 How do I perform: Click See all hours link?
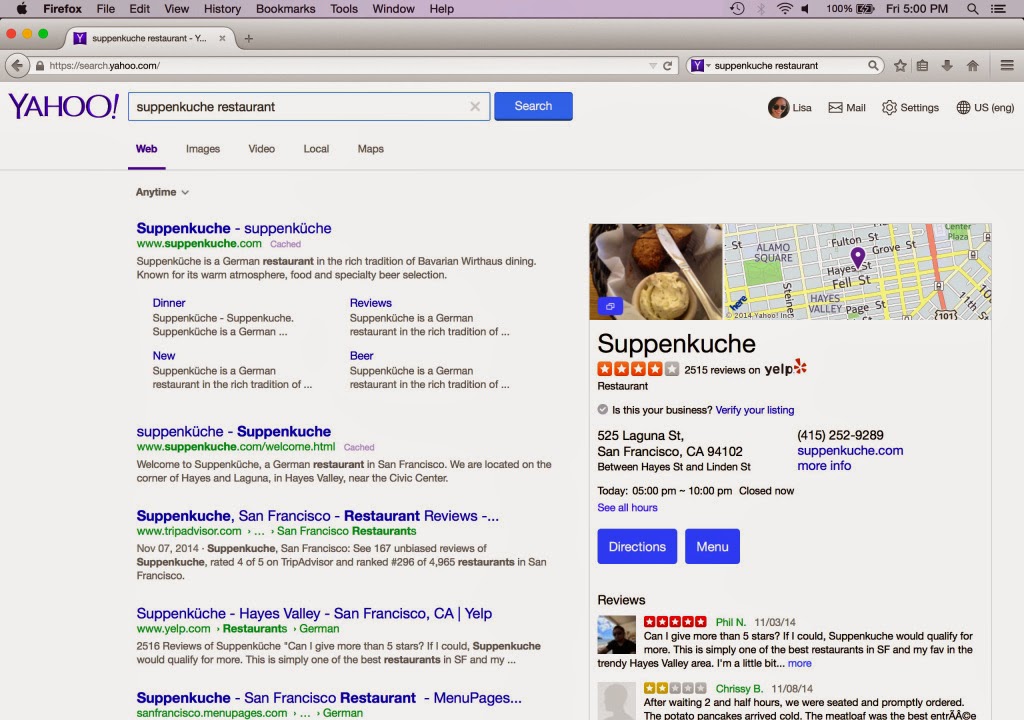click(x=627, y=508)
